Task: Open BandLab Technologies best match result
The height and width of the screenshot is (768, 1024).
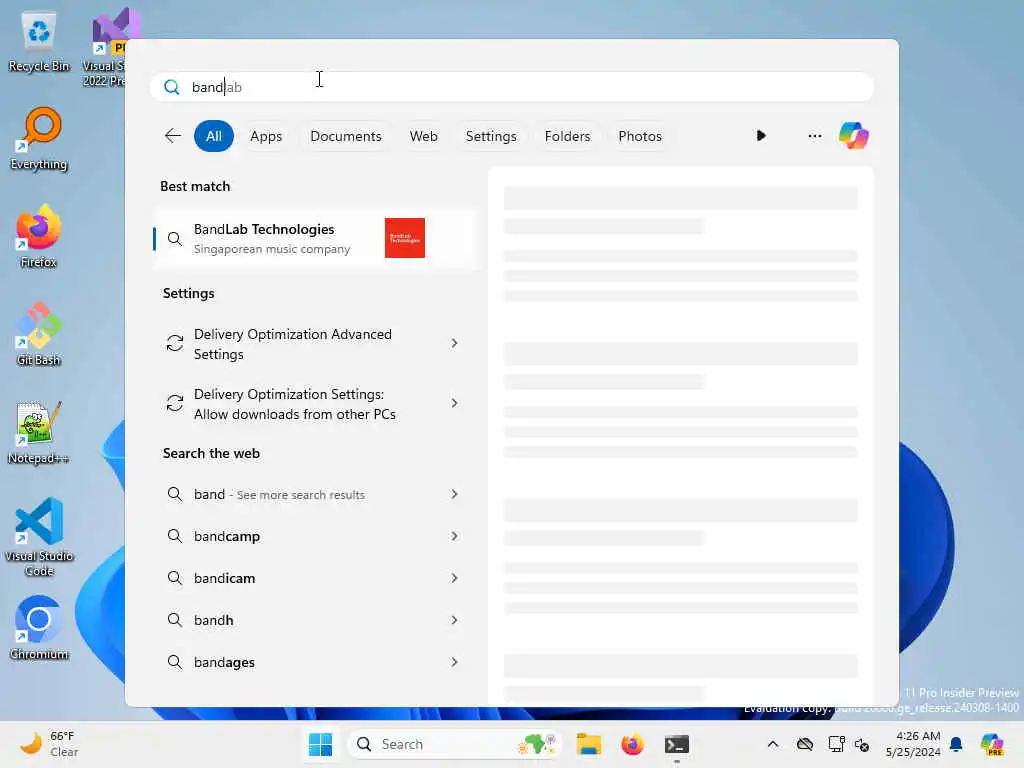Action: pos(316,238)
